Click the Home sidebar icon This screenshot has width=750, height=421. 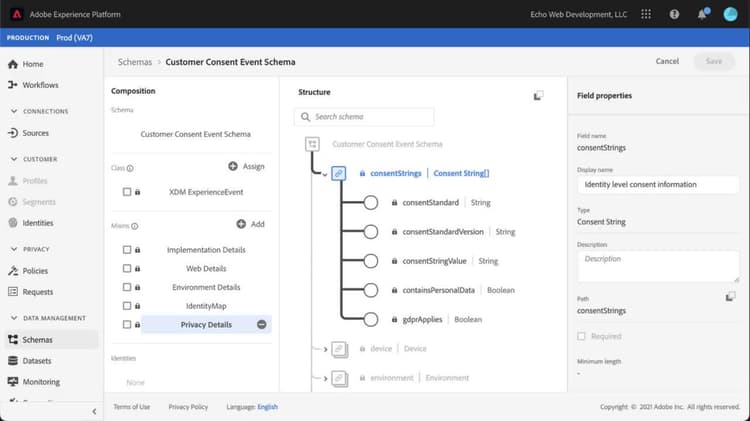(x=13, y=64)
